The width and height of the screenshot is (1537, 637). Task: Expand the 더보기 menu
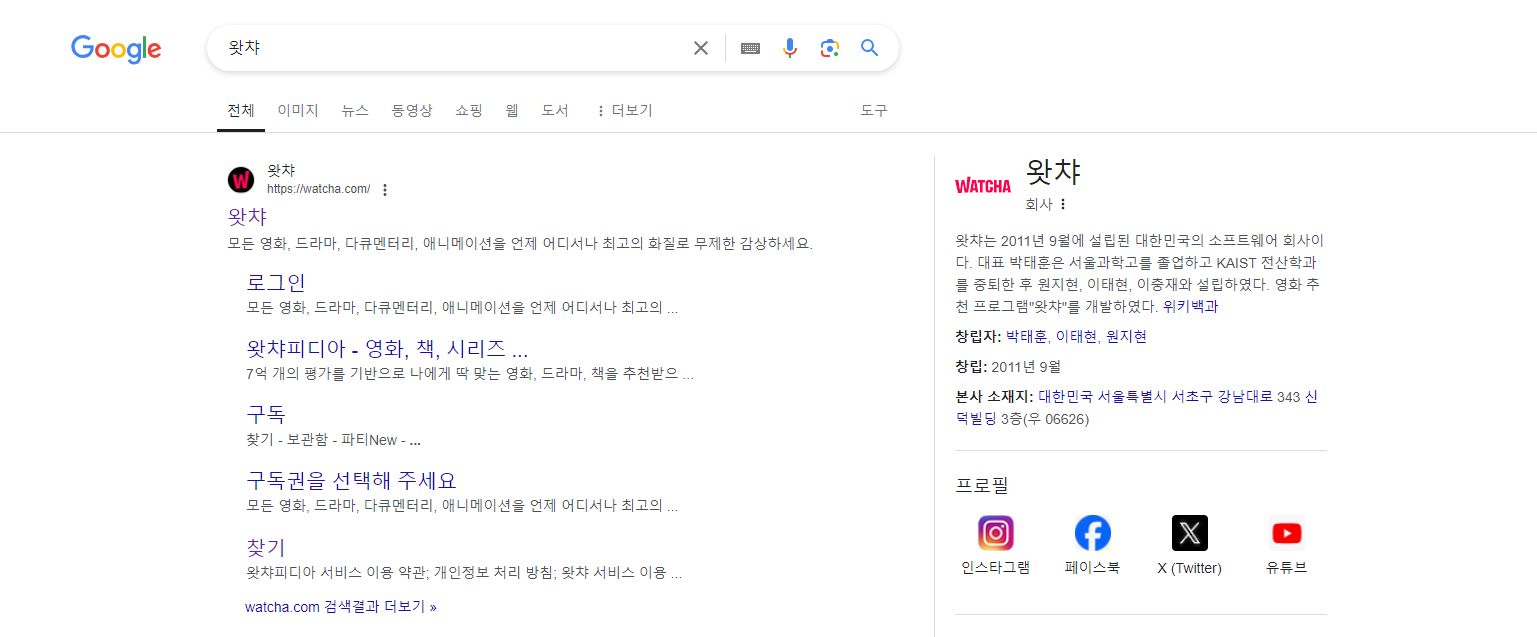click(624, 111)
